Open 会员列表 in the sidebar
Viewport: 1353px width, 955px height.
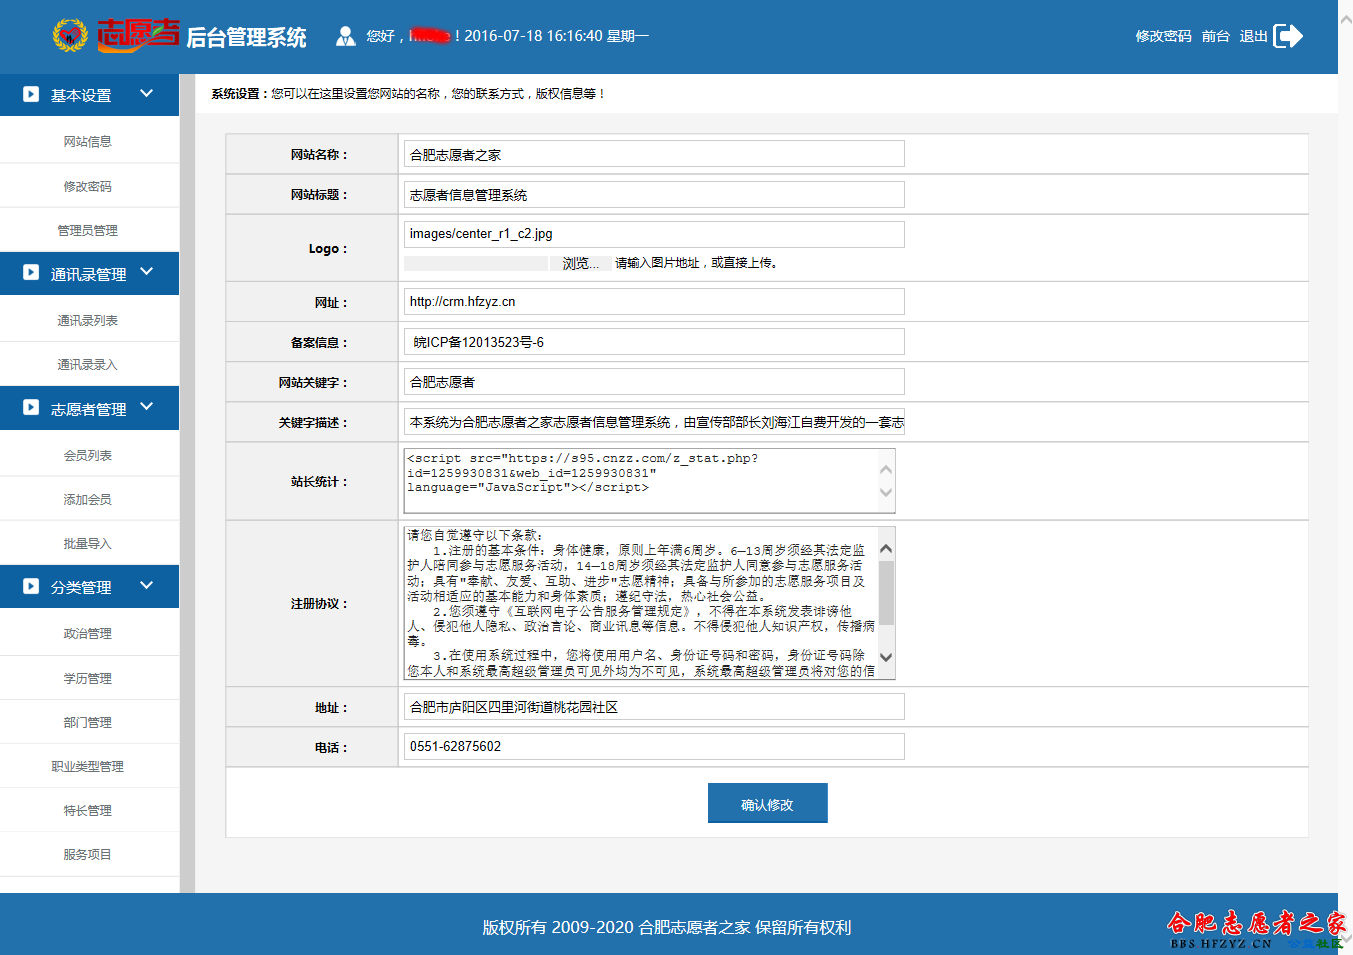88,456
